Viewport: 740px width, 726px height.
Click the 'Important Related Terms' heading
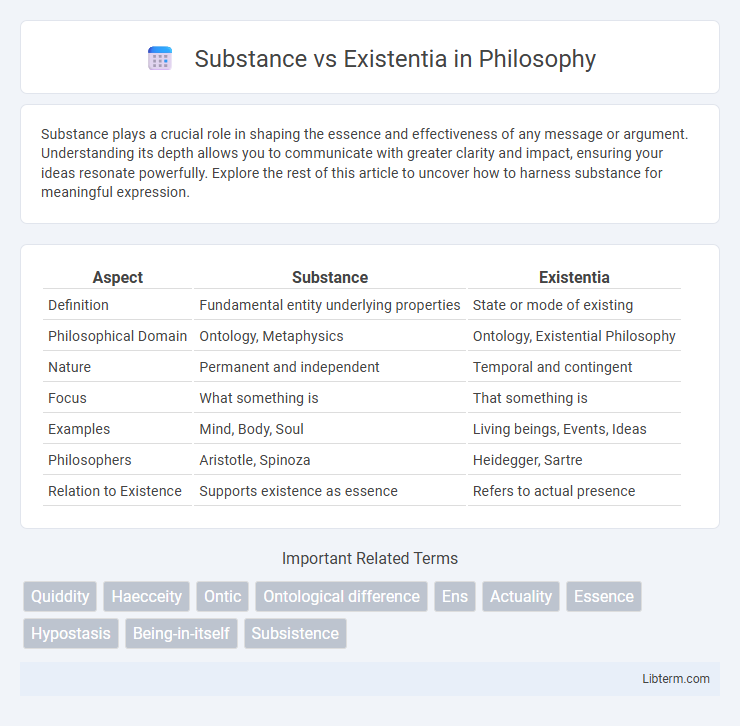point(370,558)
